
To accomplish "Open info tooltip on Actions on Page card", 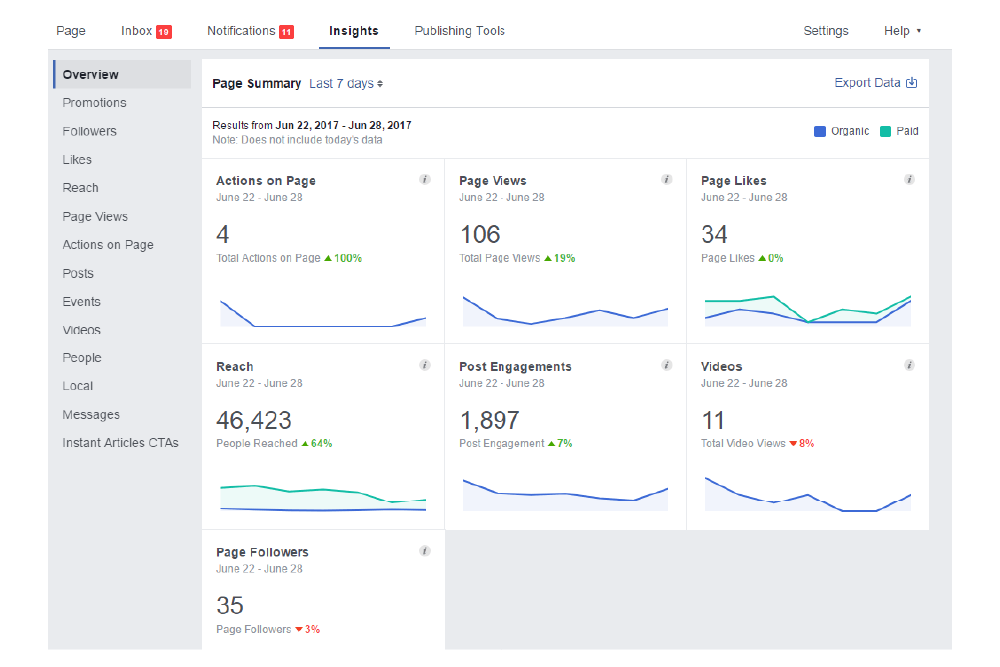I will (x=424, y=180).
